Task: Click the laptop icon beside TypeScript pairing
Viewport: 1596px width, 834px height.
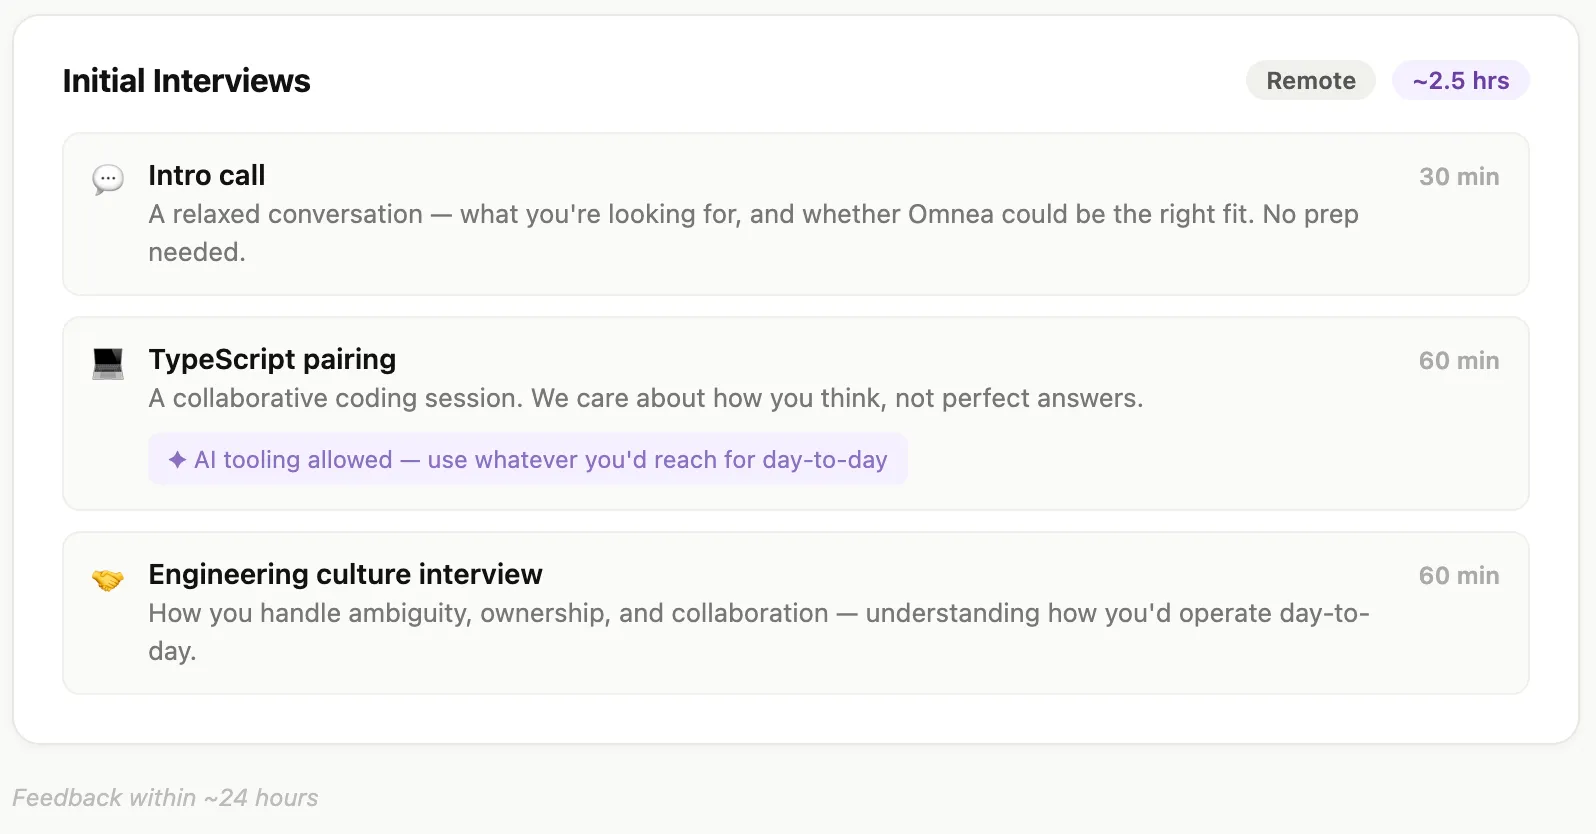Action: point(108,363)
